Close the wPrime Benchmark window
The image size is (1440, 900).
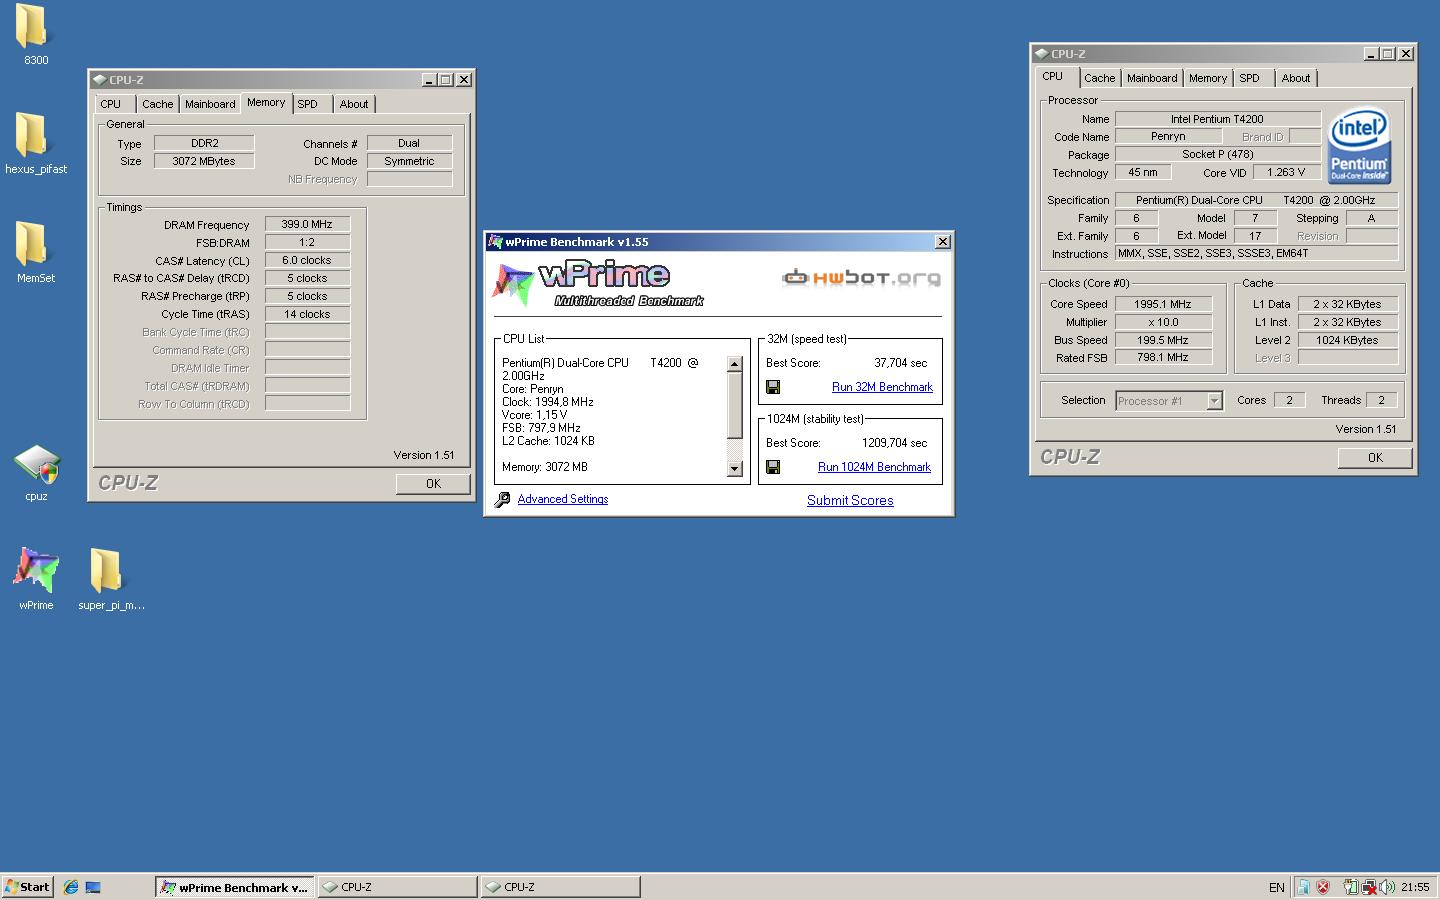tap(942, 242)
